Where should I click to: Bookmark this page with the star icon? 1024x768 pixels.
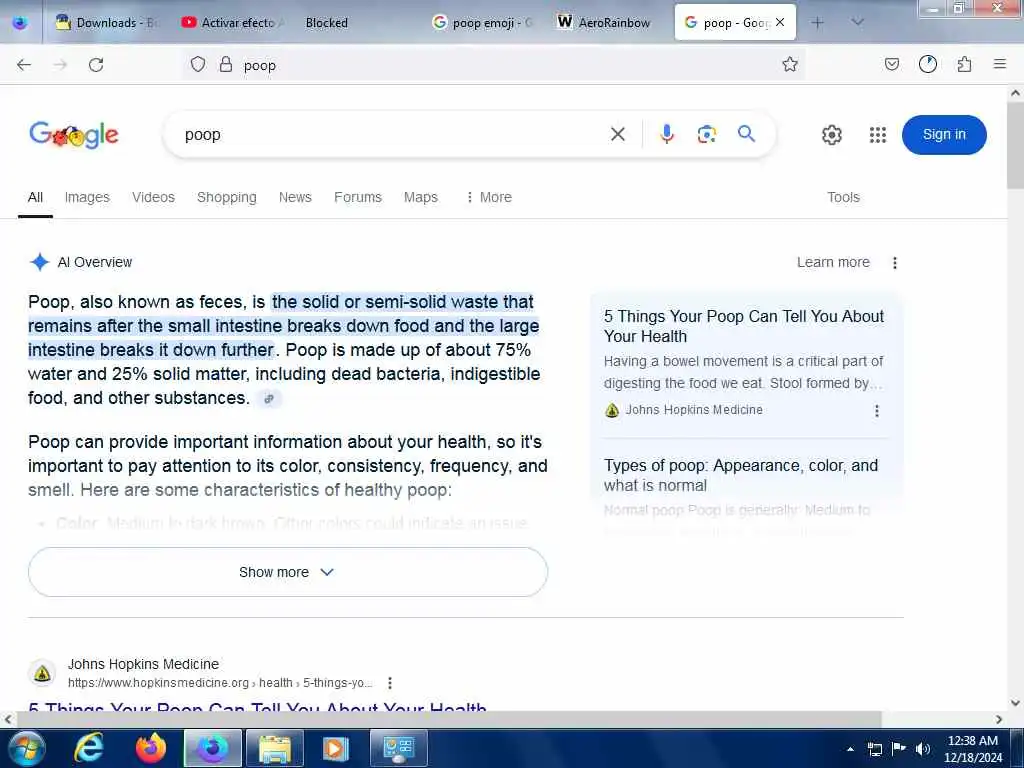(x=790, y=64)
